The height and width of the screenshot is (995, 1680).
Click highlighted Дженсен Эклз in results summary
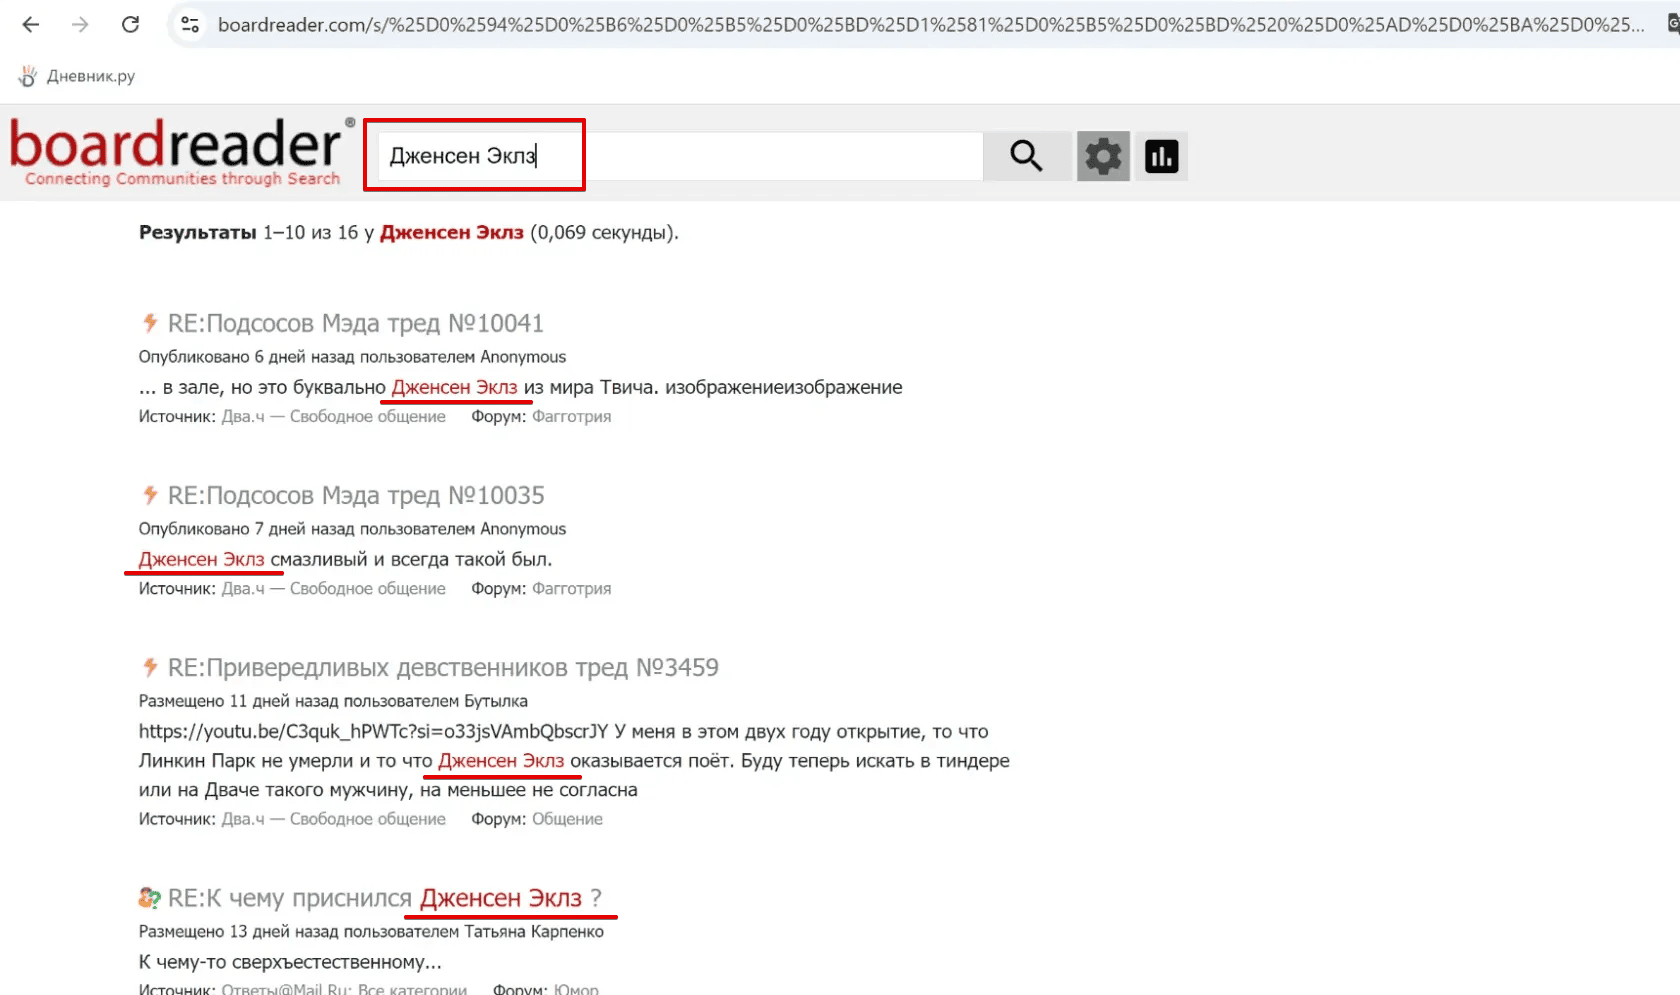(x=452, y=232)
